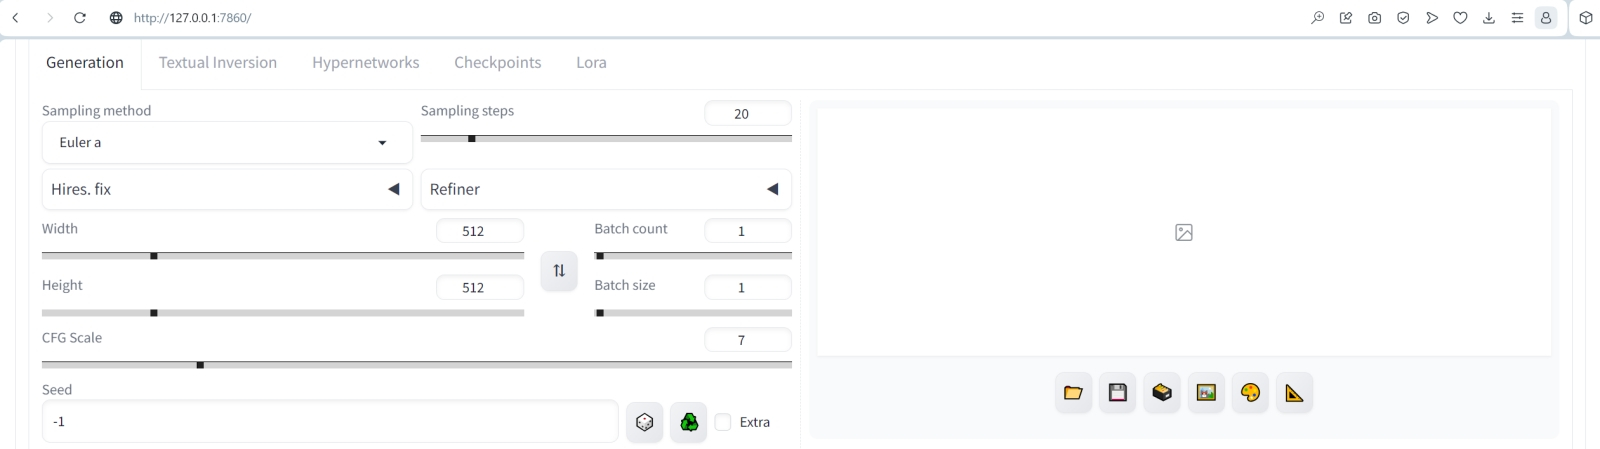Open the Lora tab
Screen dimensions: 1600x449
(591, 62)
